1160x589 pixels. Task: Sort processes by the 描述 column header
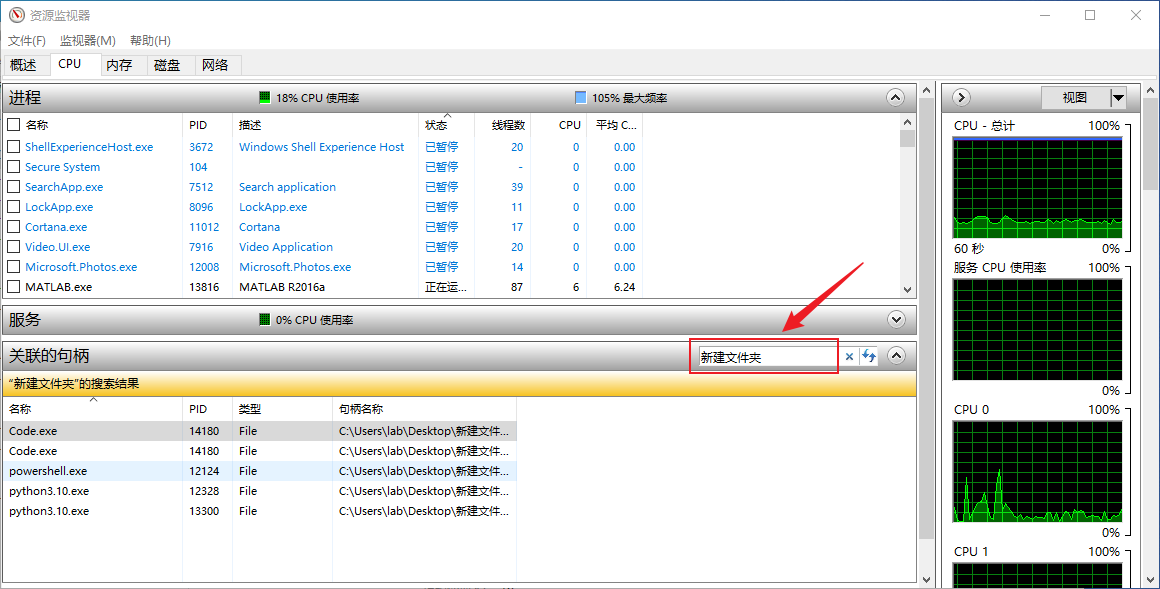pyautogui.click(x=326, y=125)
